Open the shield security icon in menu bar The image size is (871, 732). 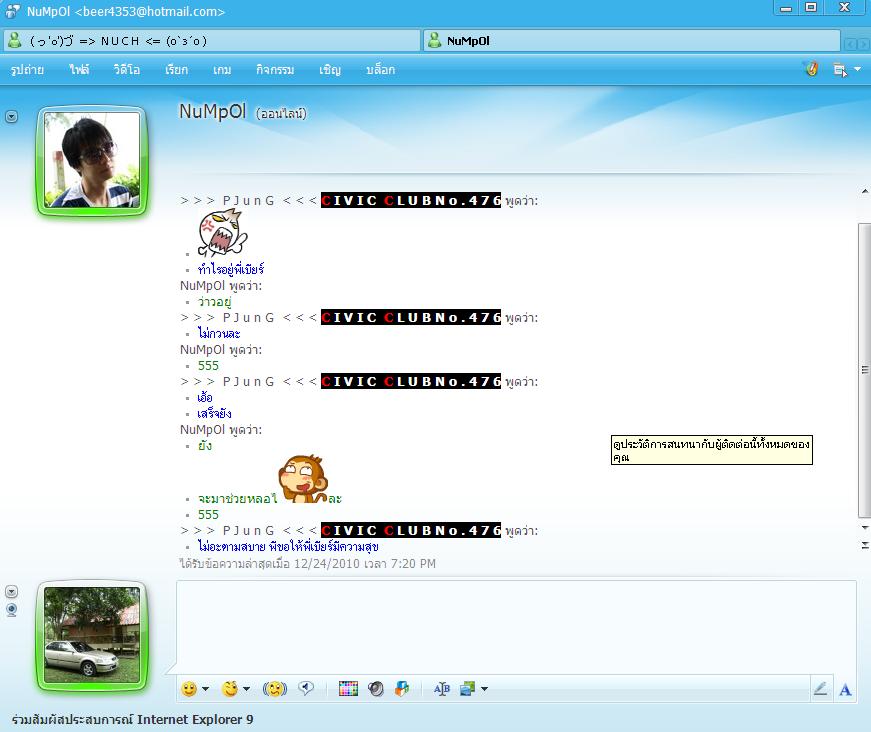(812, 70)
